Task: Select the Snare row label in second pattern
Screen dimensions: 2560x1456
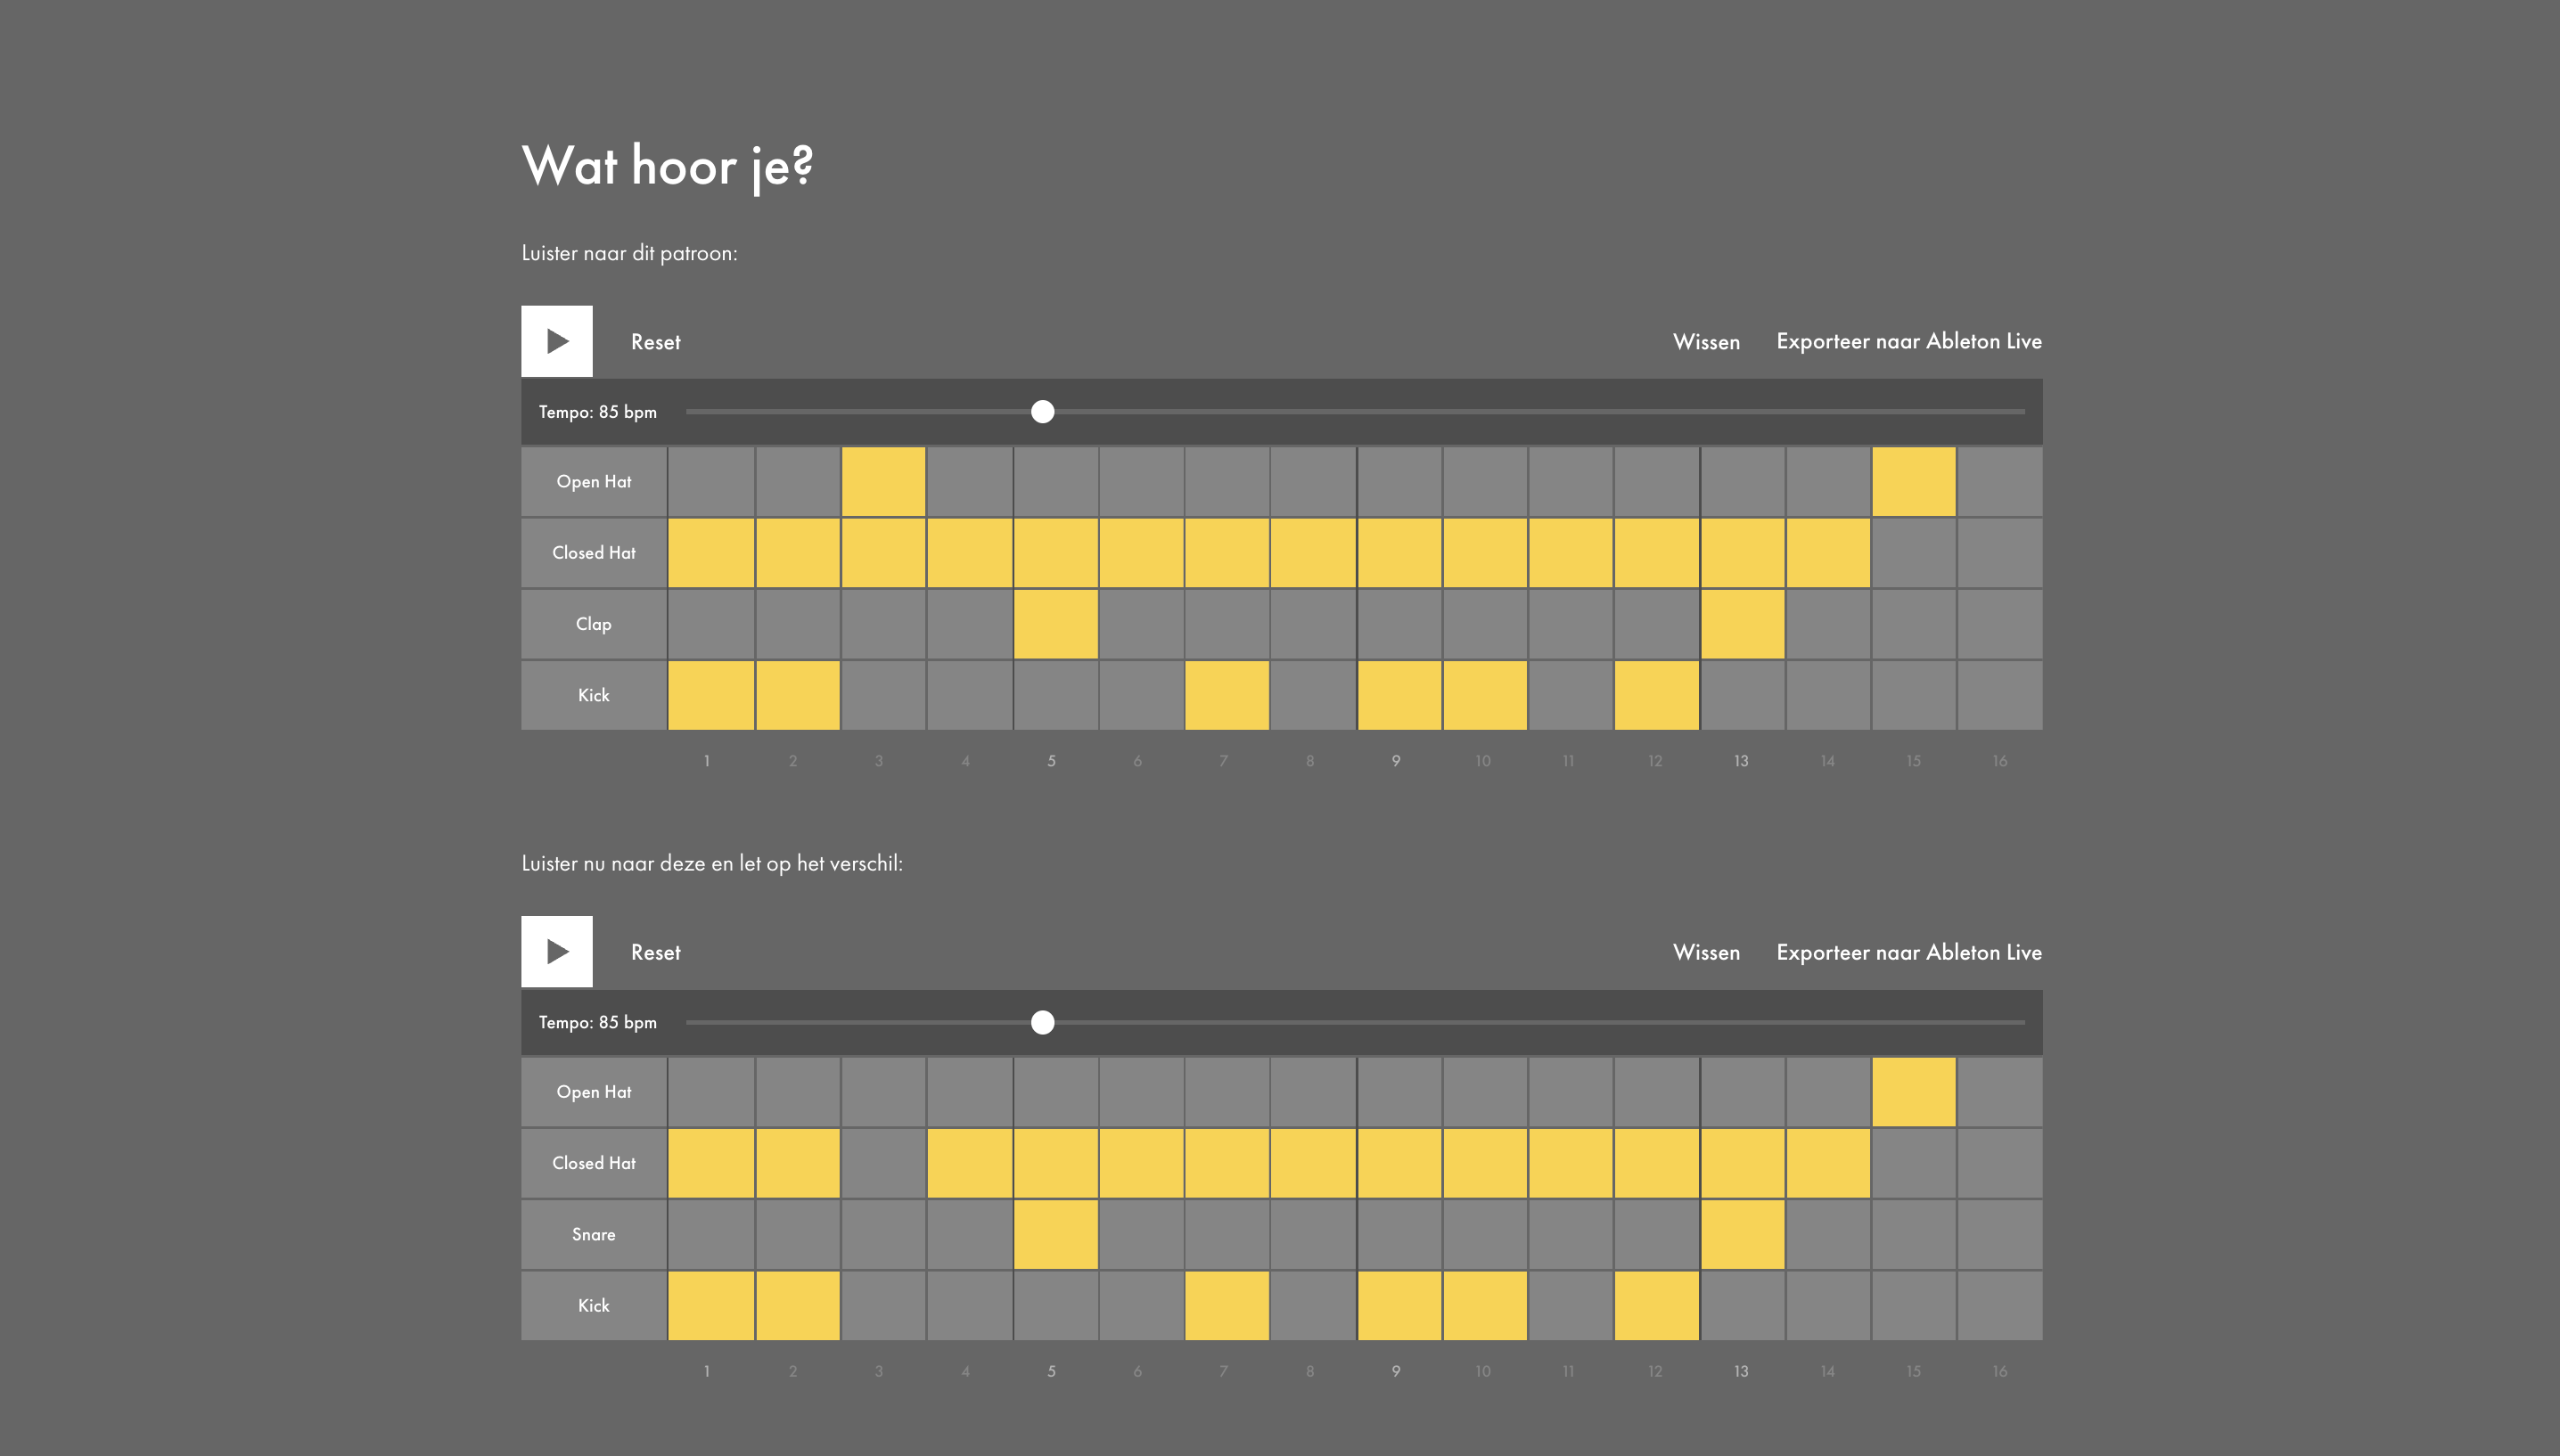Action: tap(593, 1234)
